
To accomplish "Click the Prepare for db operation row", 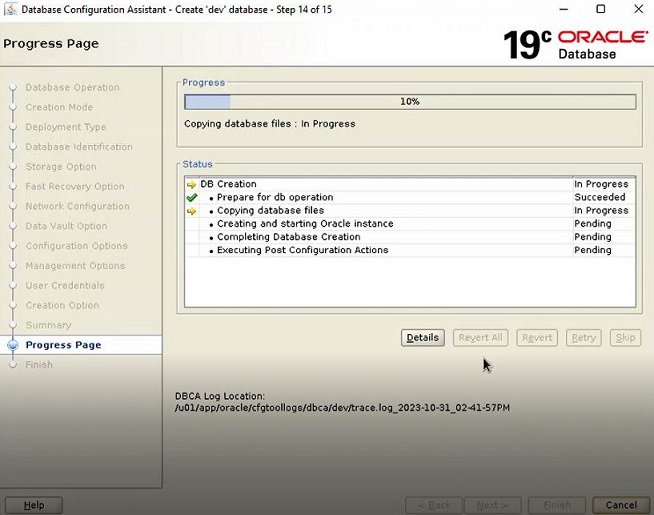I will pos(410,197).
